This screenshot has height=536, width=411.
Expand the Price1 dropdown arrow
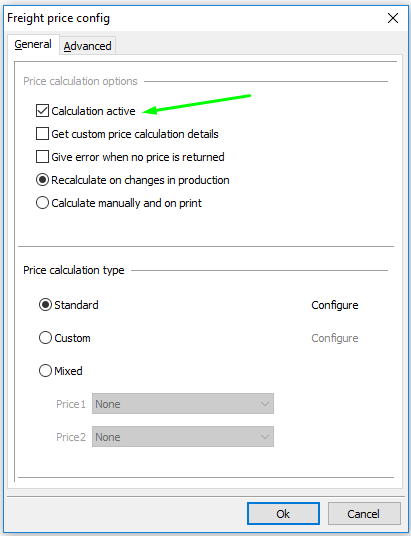[265, 404]
